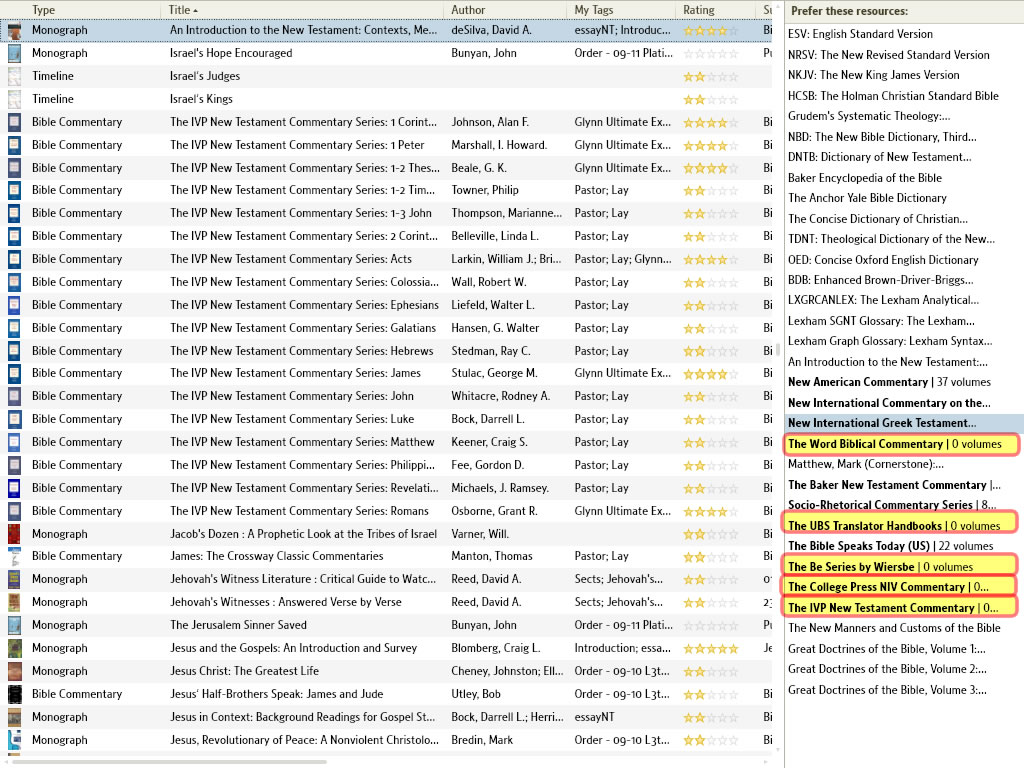1024x768 pixels.
Task: Set the star rating for The Jerusalem Sinner Saved
Action: coord(711,626)
